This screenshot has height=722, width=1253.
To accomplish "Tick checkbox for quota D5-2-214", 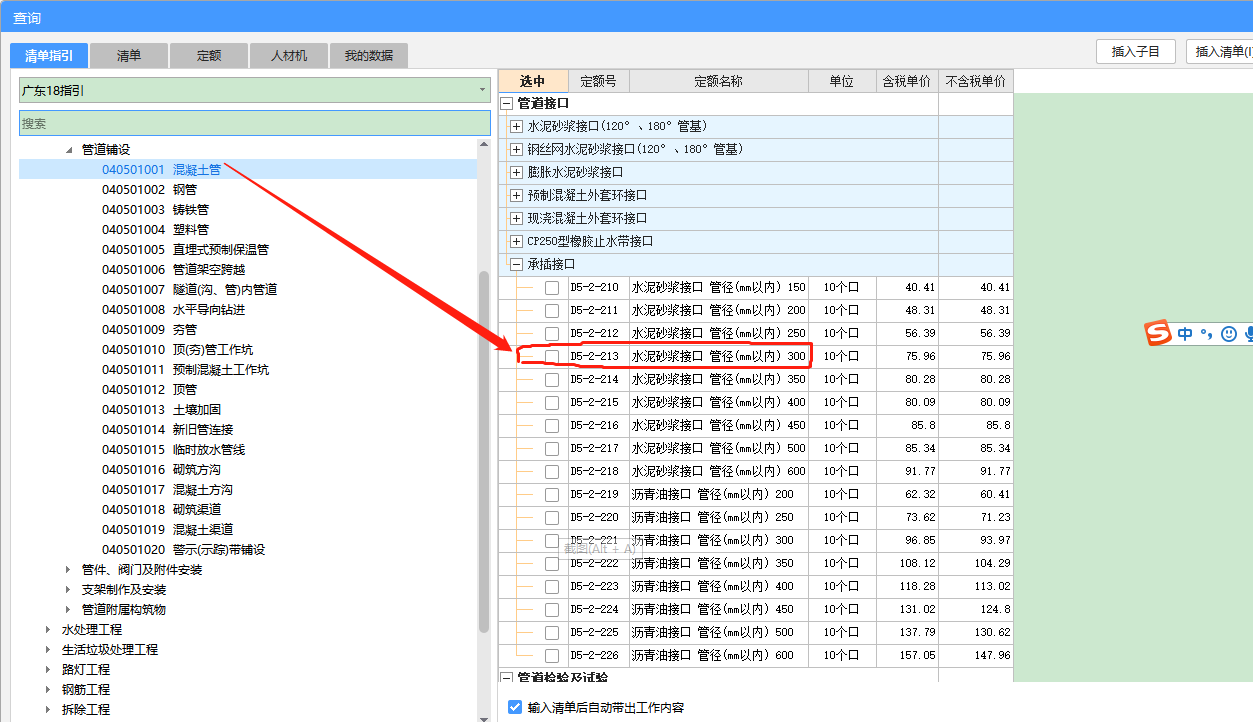I will tap(552, 380).
